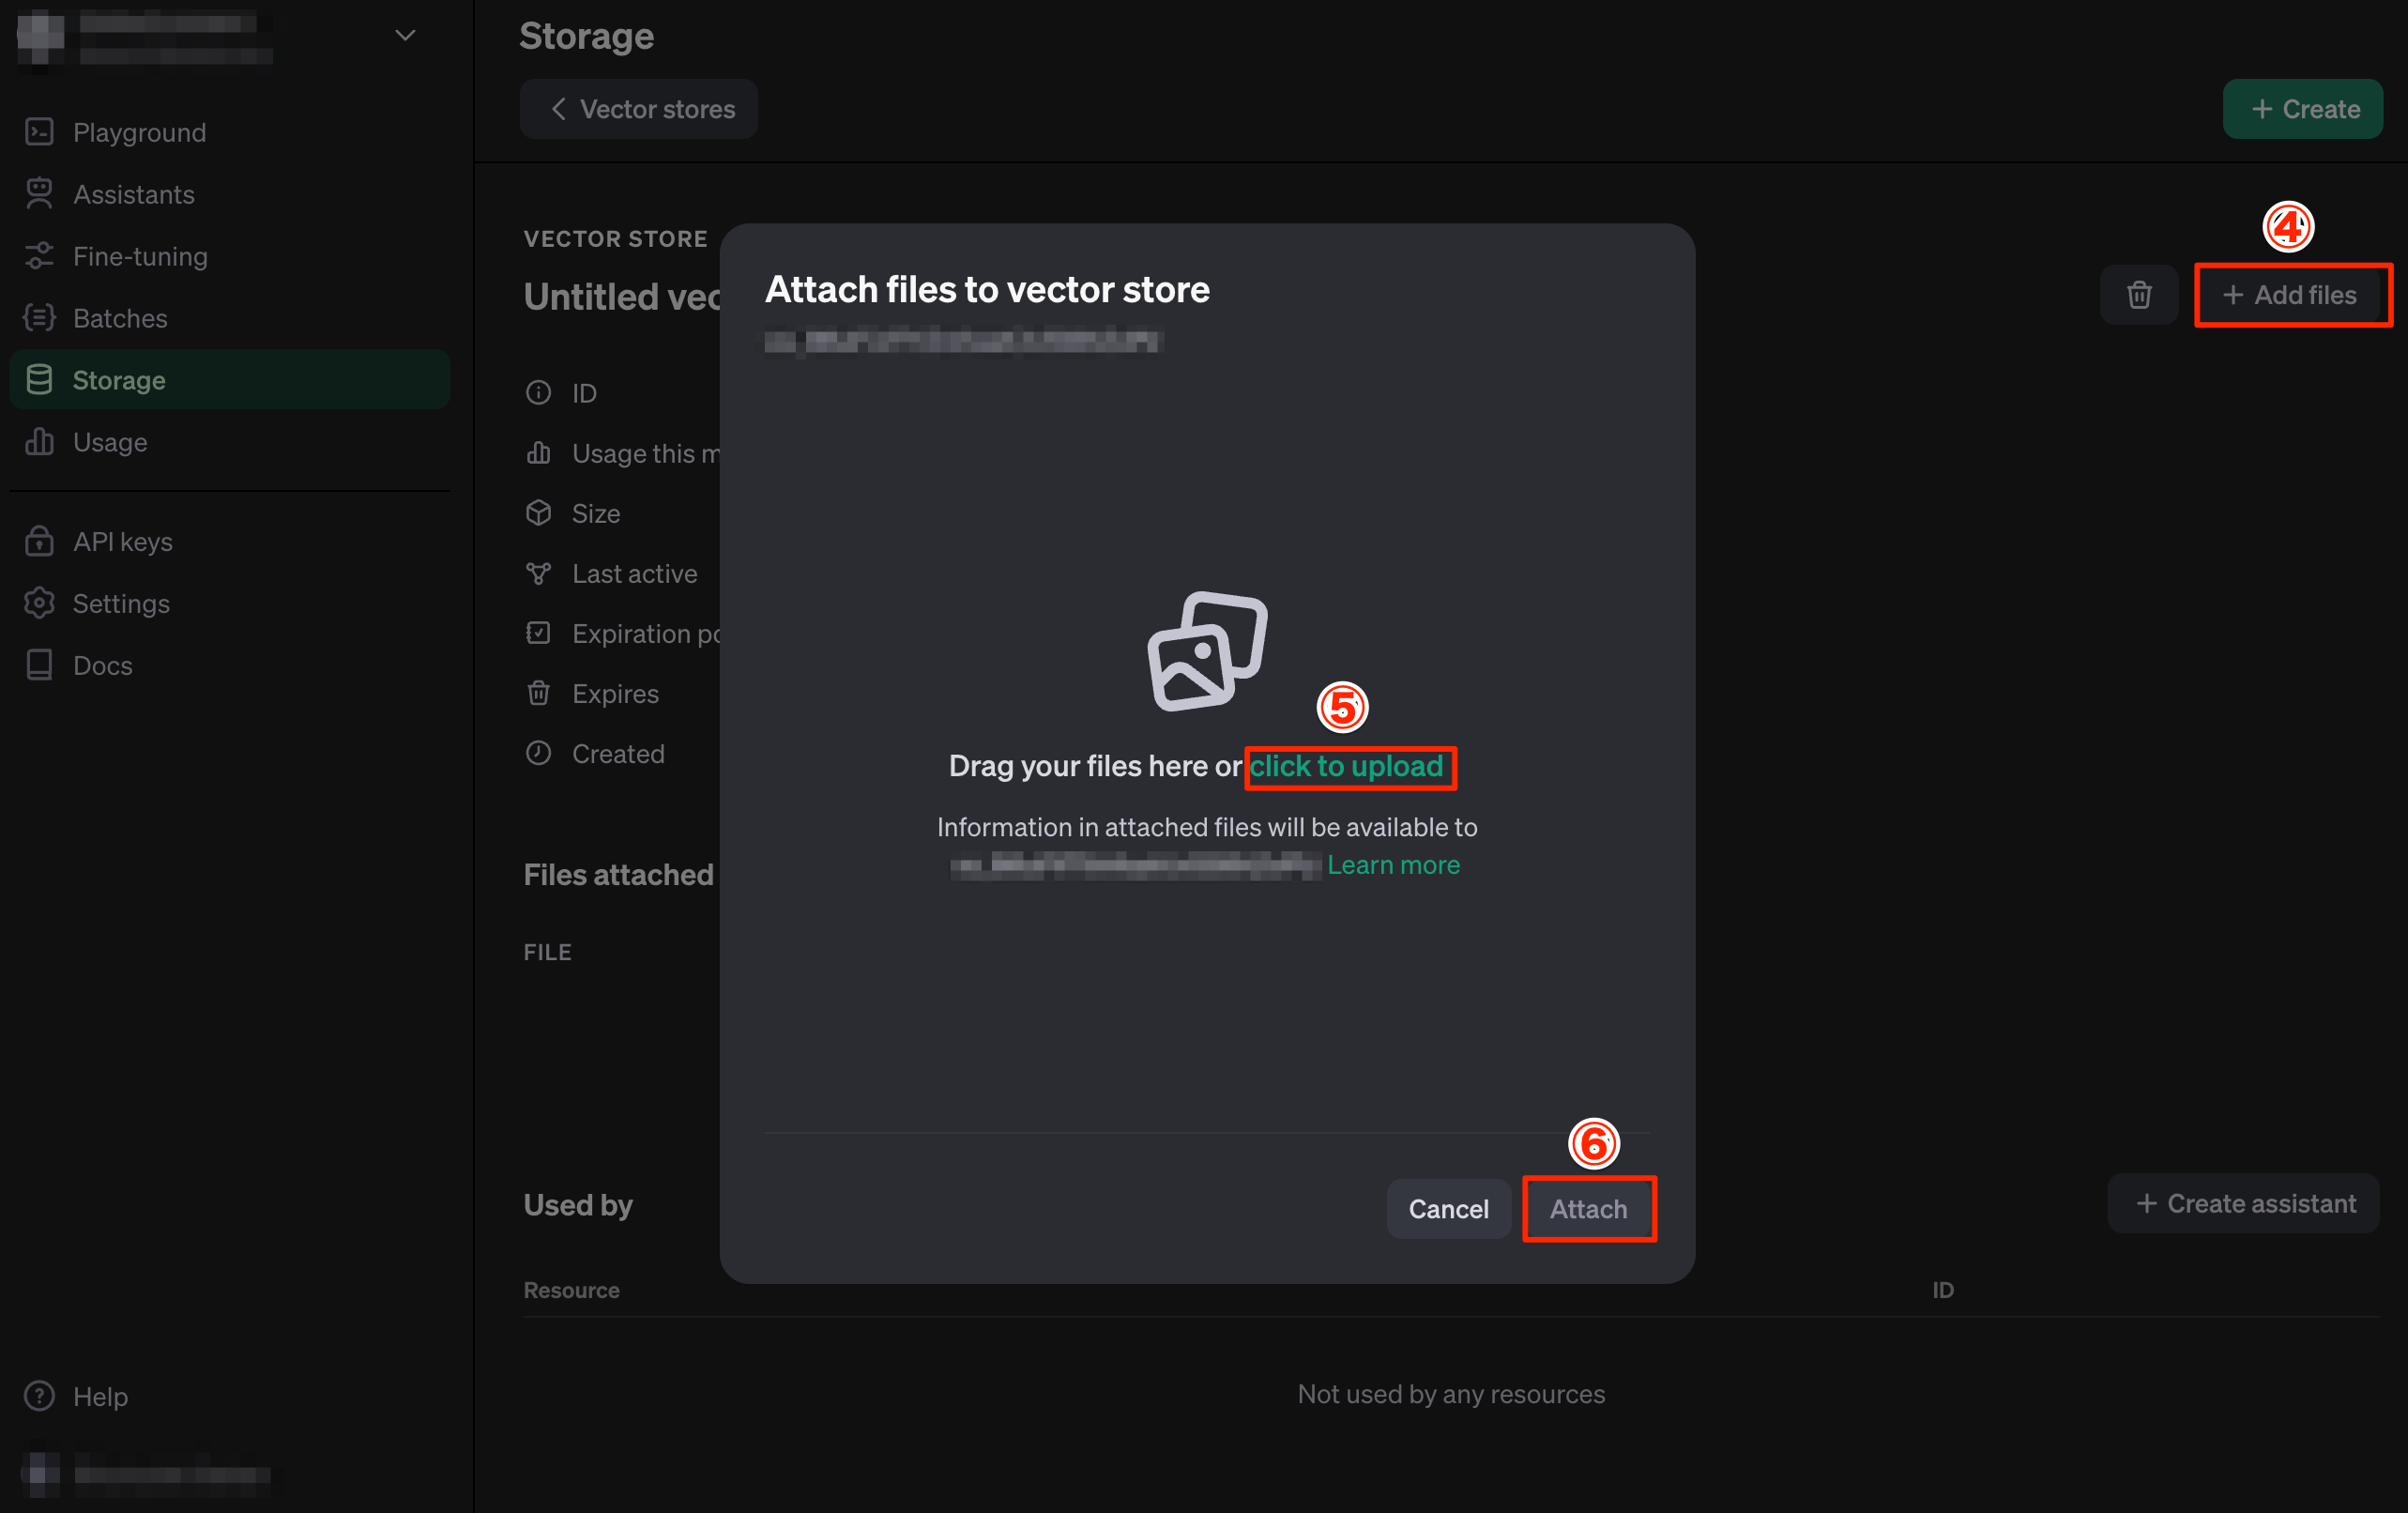Click the Settings gear icon
This screenshot has height=1513, width=2408.
[x=39, y=603]
